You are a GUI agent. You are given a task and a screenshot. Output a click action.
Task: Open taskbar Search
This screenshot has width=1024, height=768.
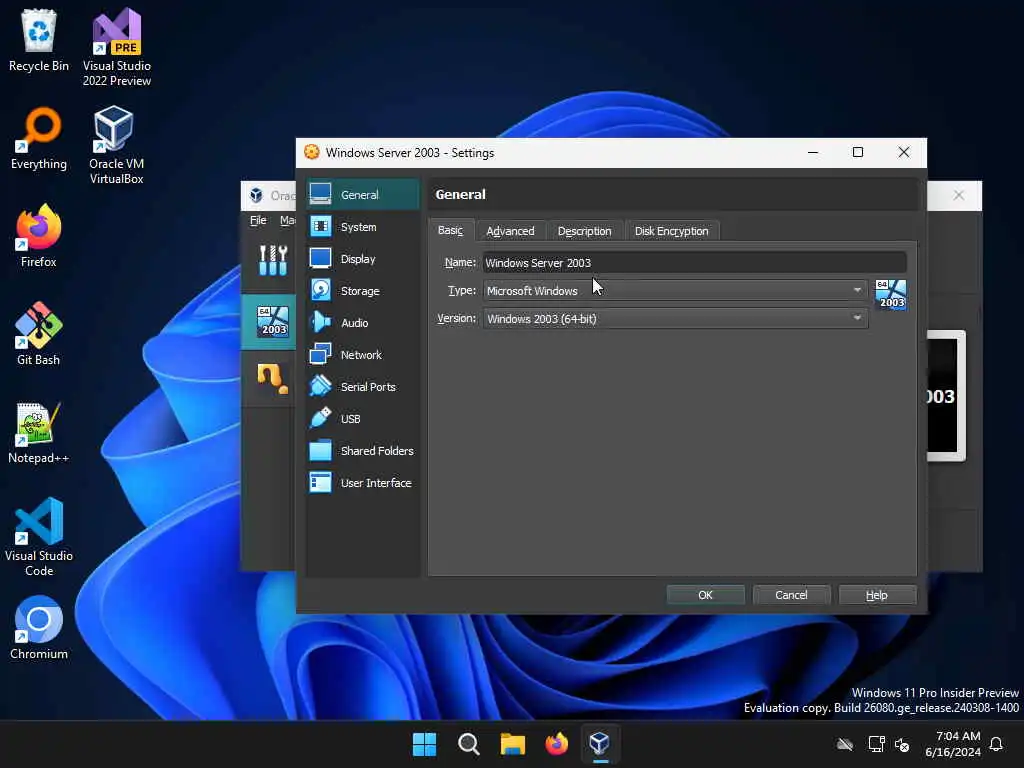pyautogui.click(x=468, y=744)
